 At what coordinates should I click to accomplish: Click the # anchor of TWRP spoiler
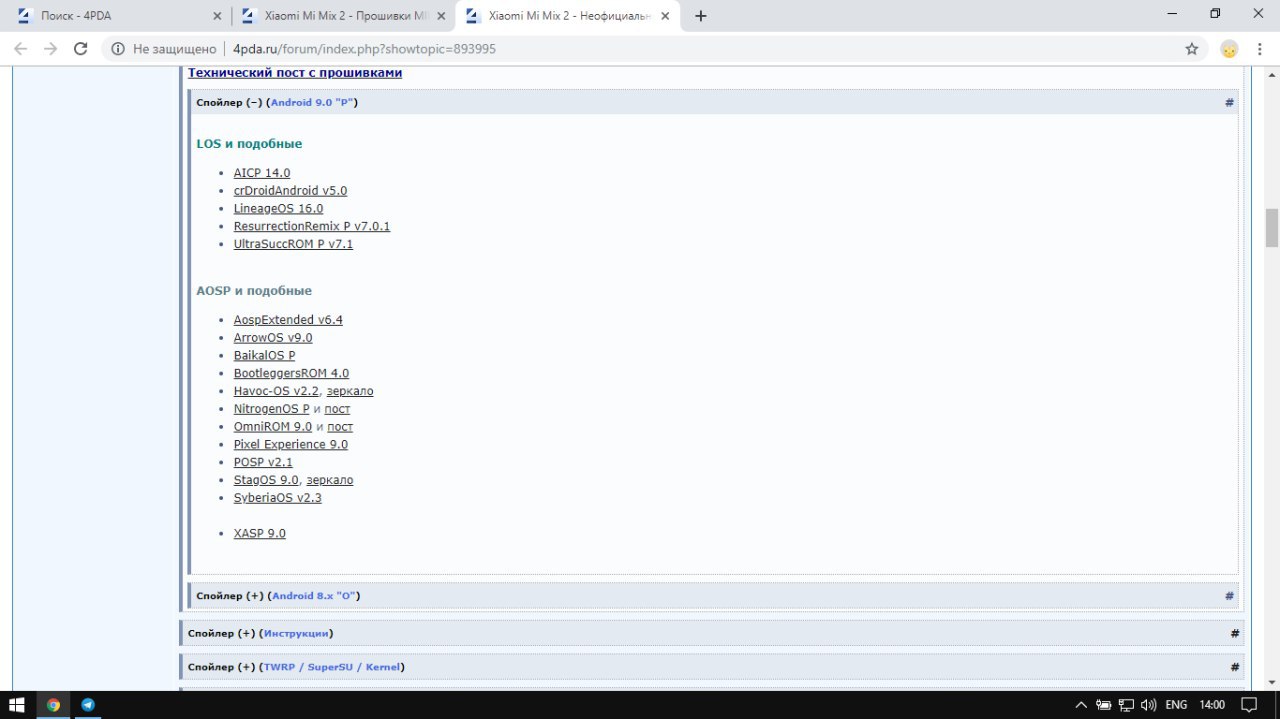coord(1235,666)
